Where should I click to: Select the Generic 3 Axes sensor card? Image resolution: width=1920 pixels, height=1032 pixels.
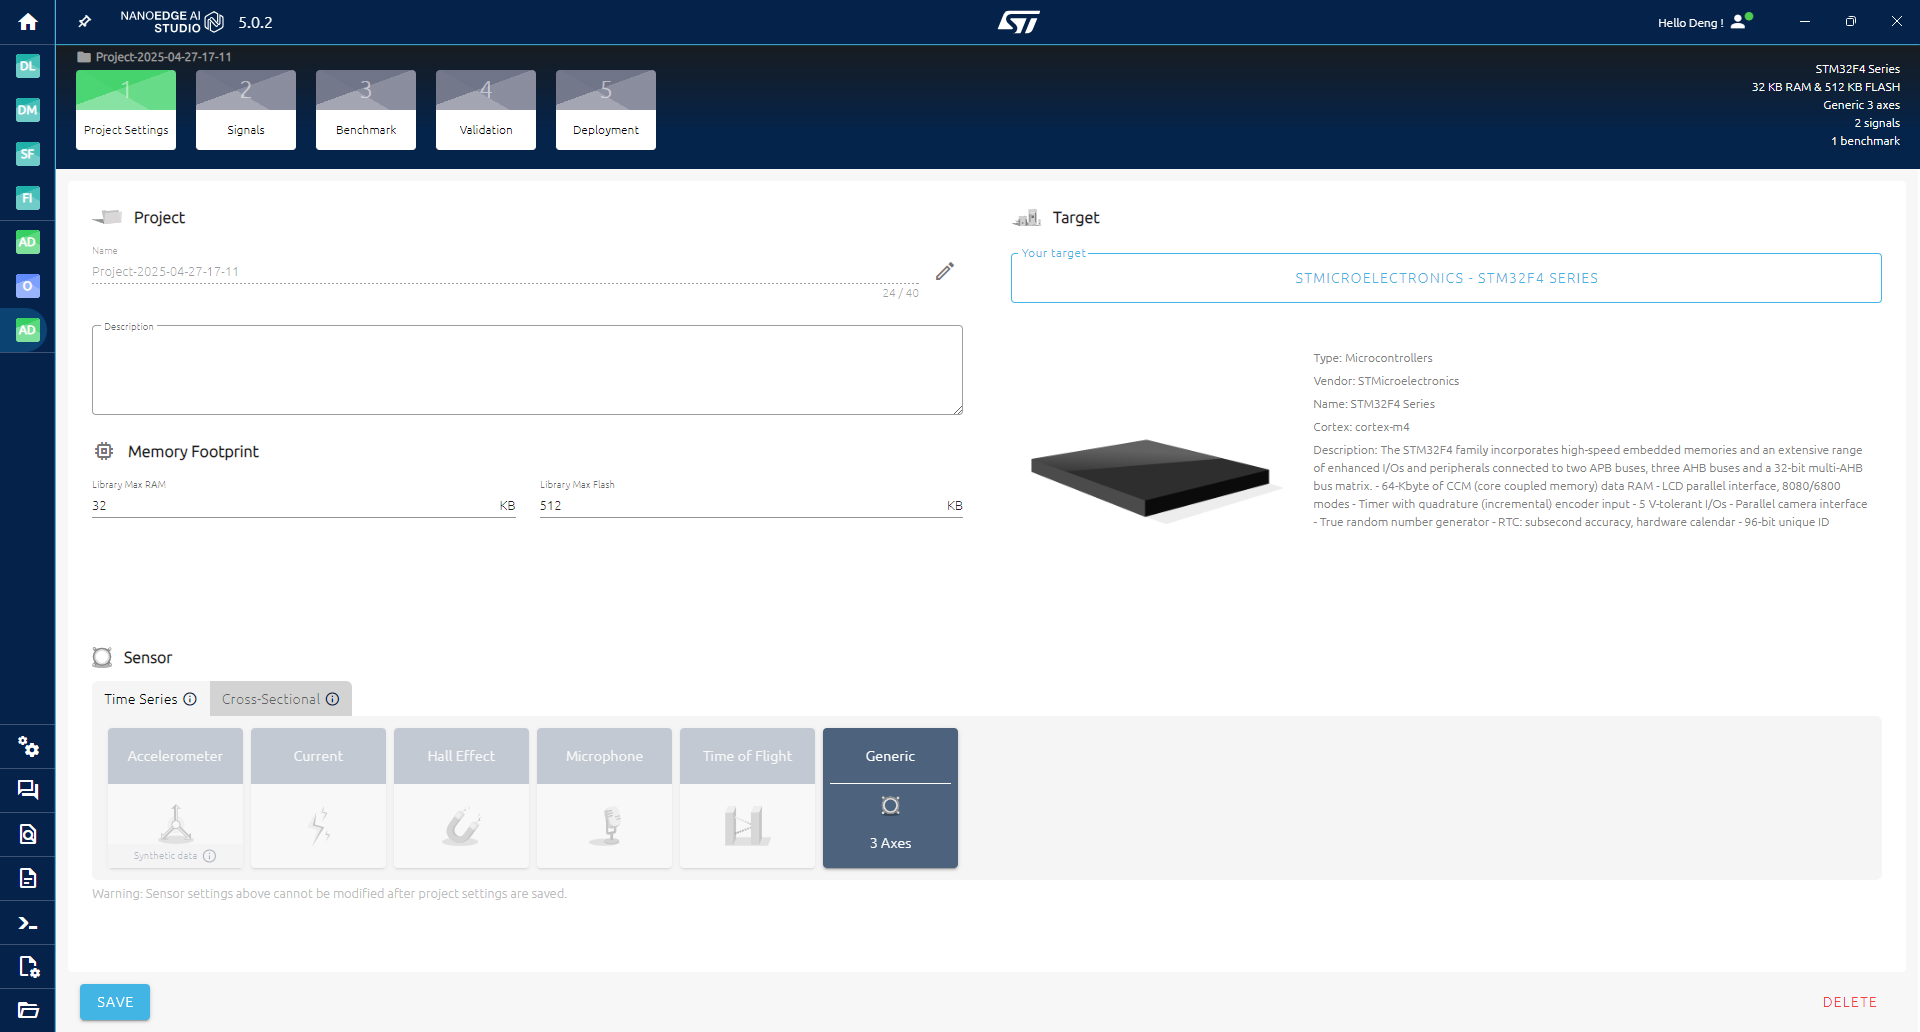890,798
